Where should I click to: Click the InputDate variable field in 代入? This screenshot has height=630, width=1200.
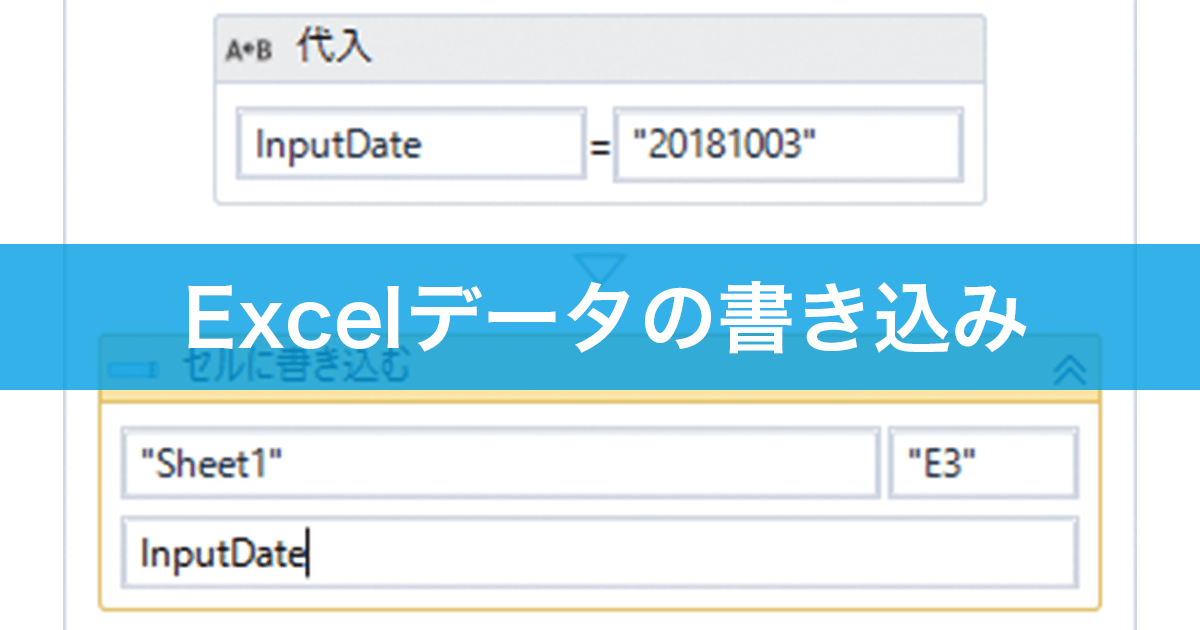click(x=411, y=145)
